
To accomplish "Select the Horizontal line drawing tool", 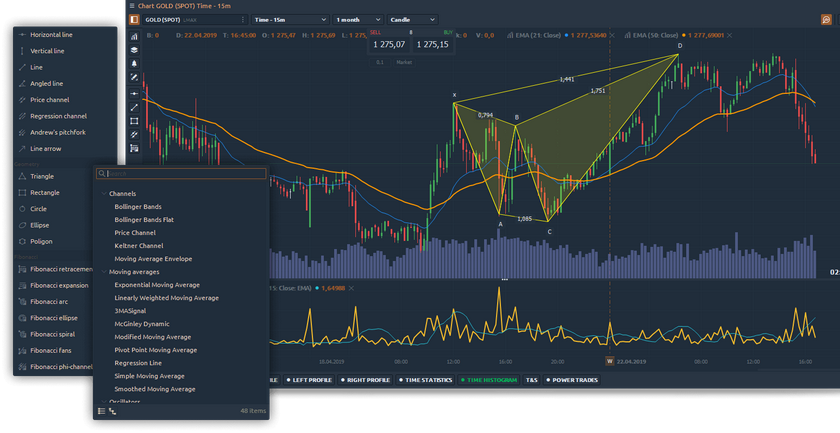I will pyautogui.click(x=51, y=35).
